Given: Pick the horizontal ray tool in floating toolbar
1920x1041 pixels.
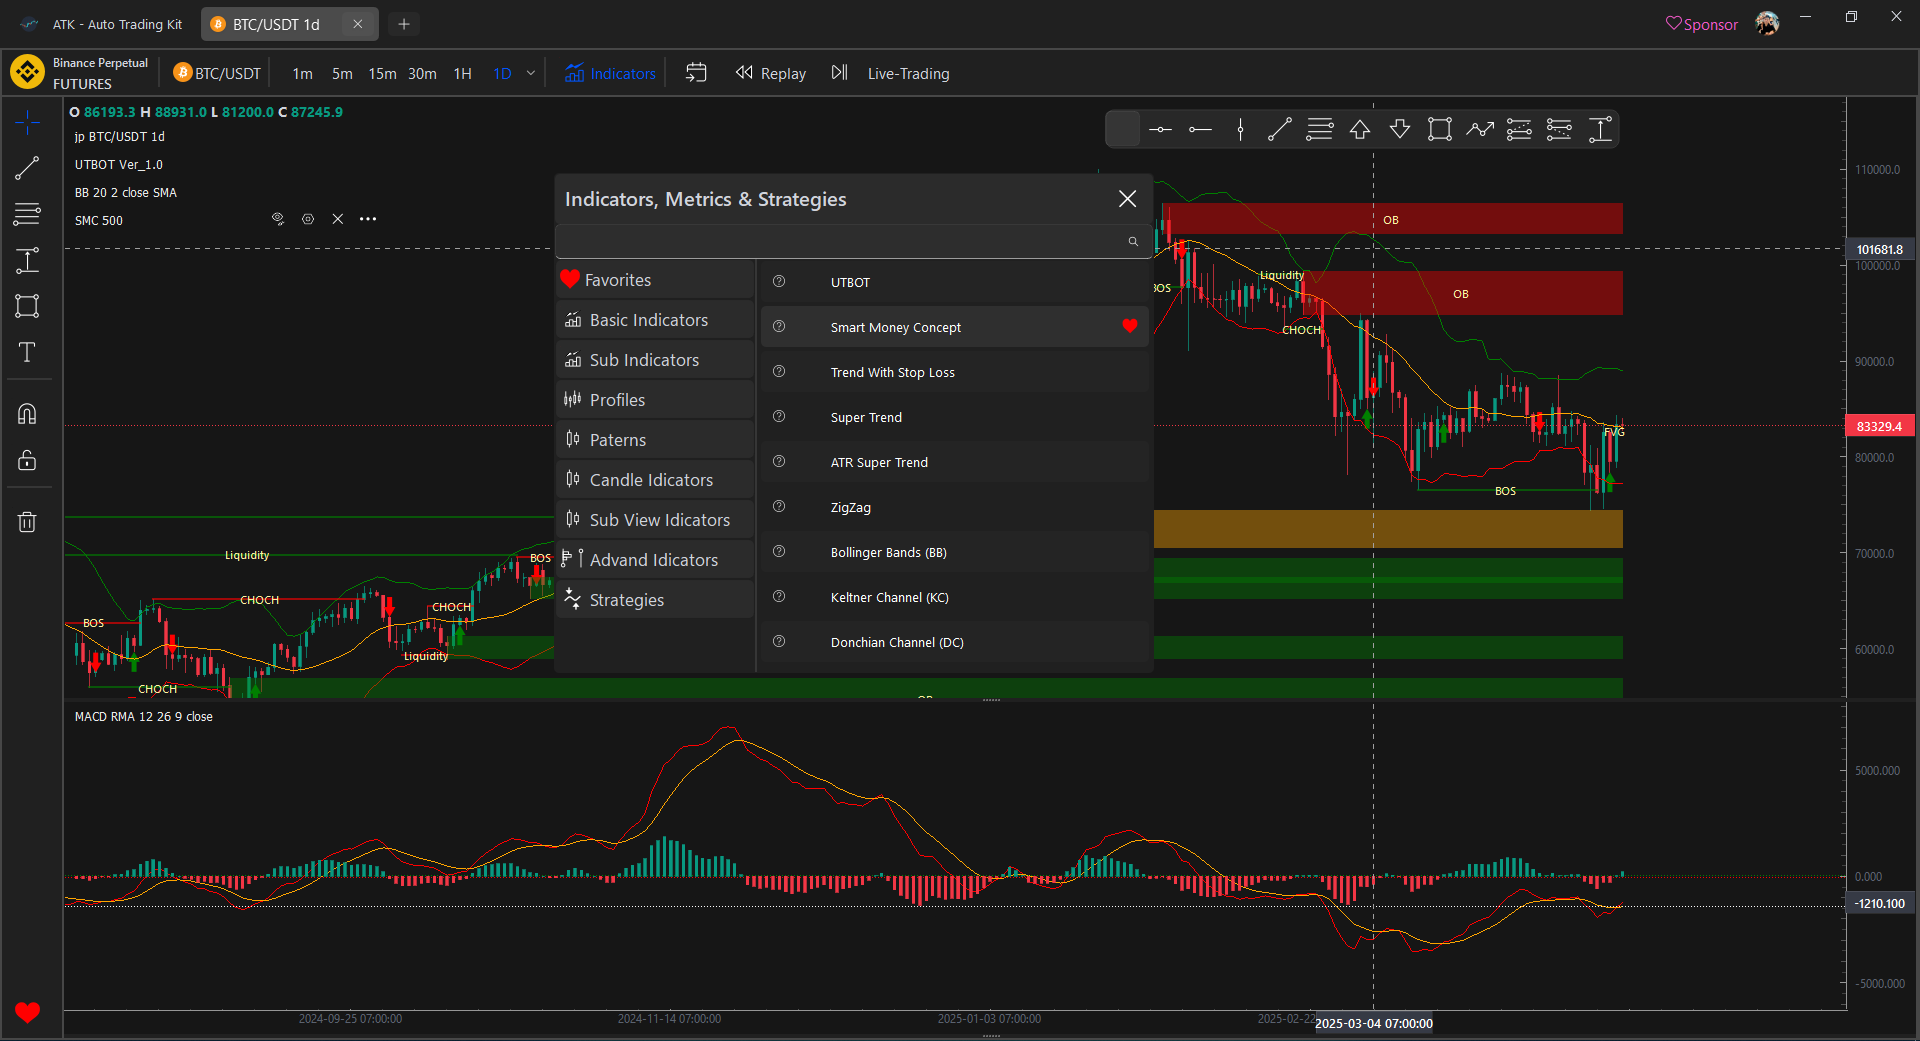Looking at the screenshot, I should (x=1200, y=129).
